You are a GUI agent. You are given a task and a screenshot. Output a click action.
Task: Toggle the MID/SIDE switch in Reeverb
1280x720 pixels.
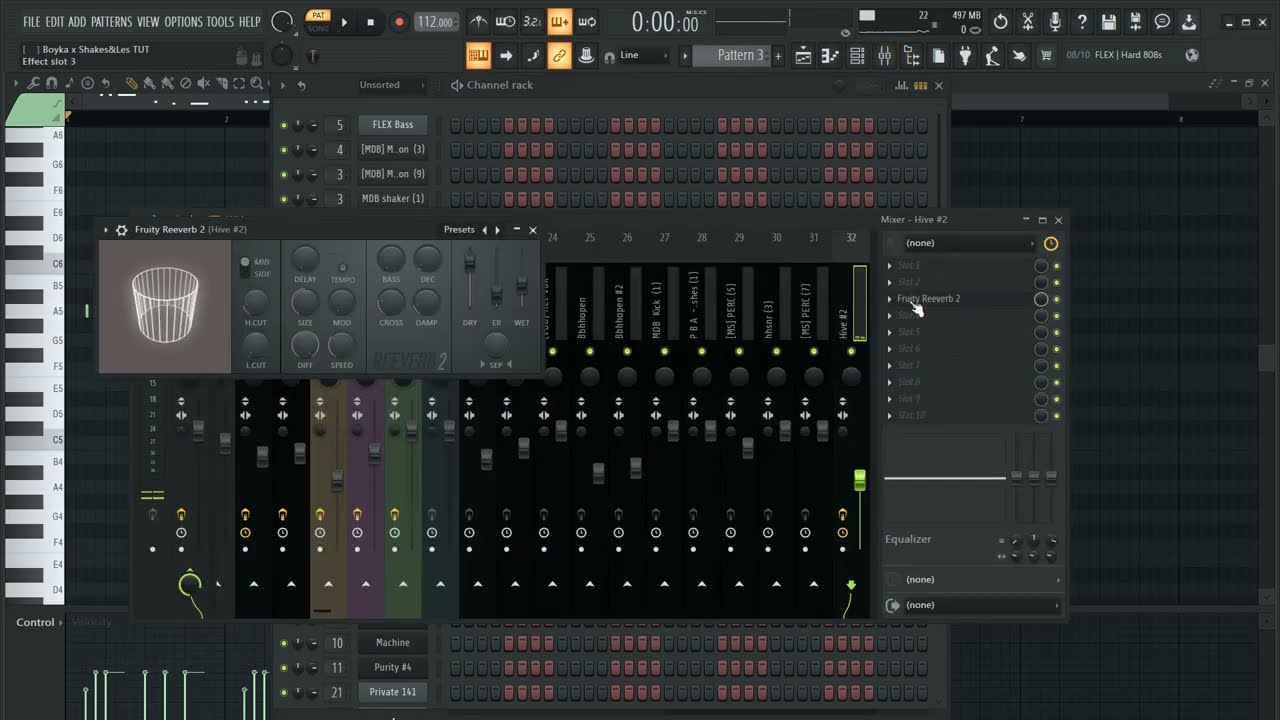pyautogui.click(x=245, y=267)
